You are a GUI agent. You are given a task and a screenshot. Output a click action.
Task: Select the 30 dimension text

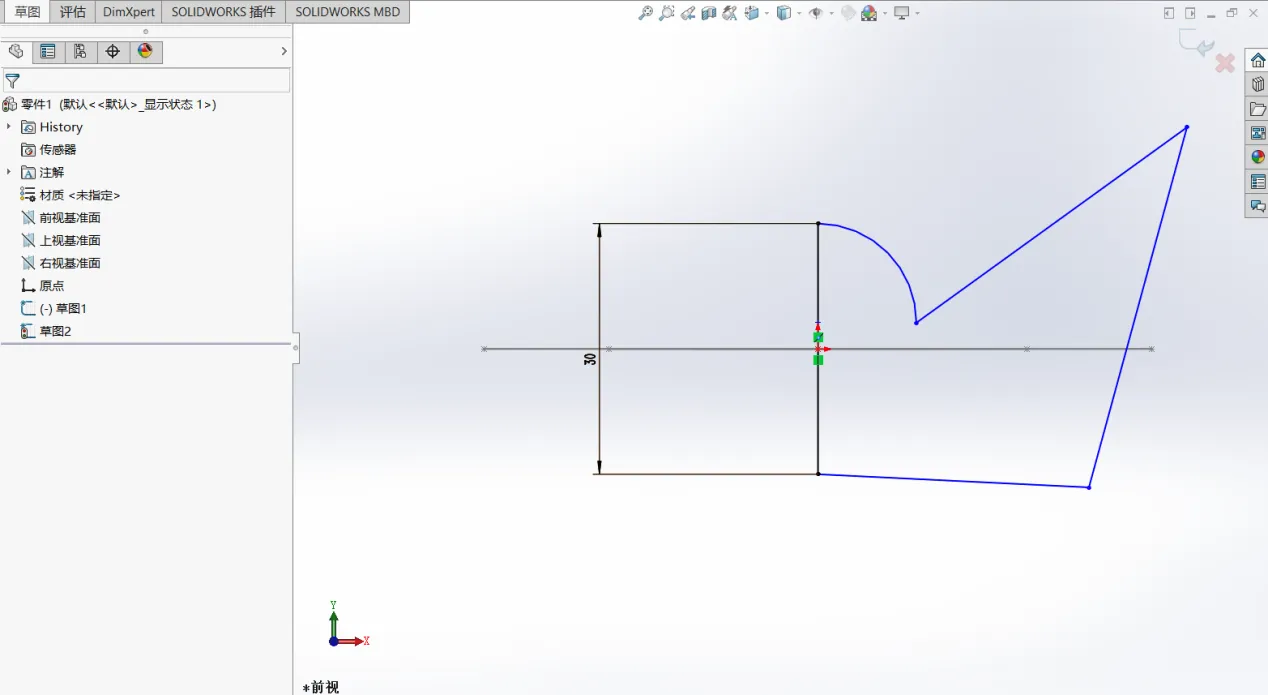coord(590,358)
